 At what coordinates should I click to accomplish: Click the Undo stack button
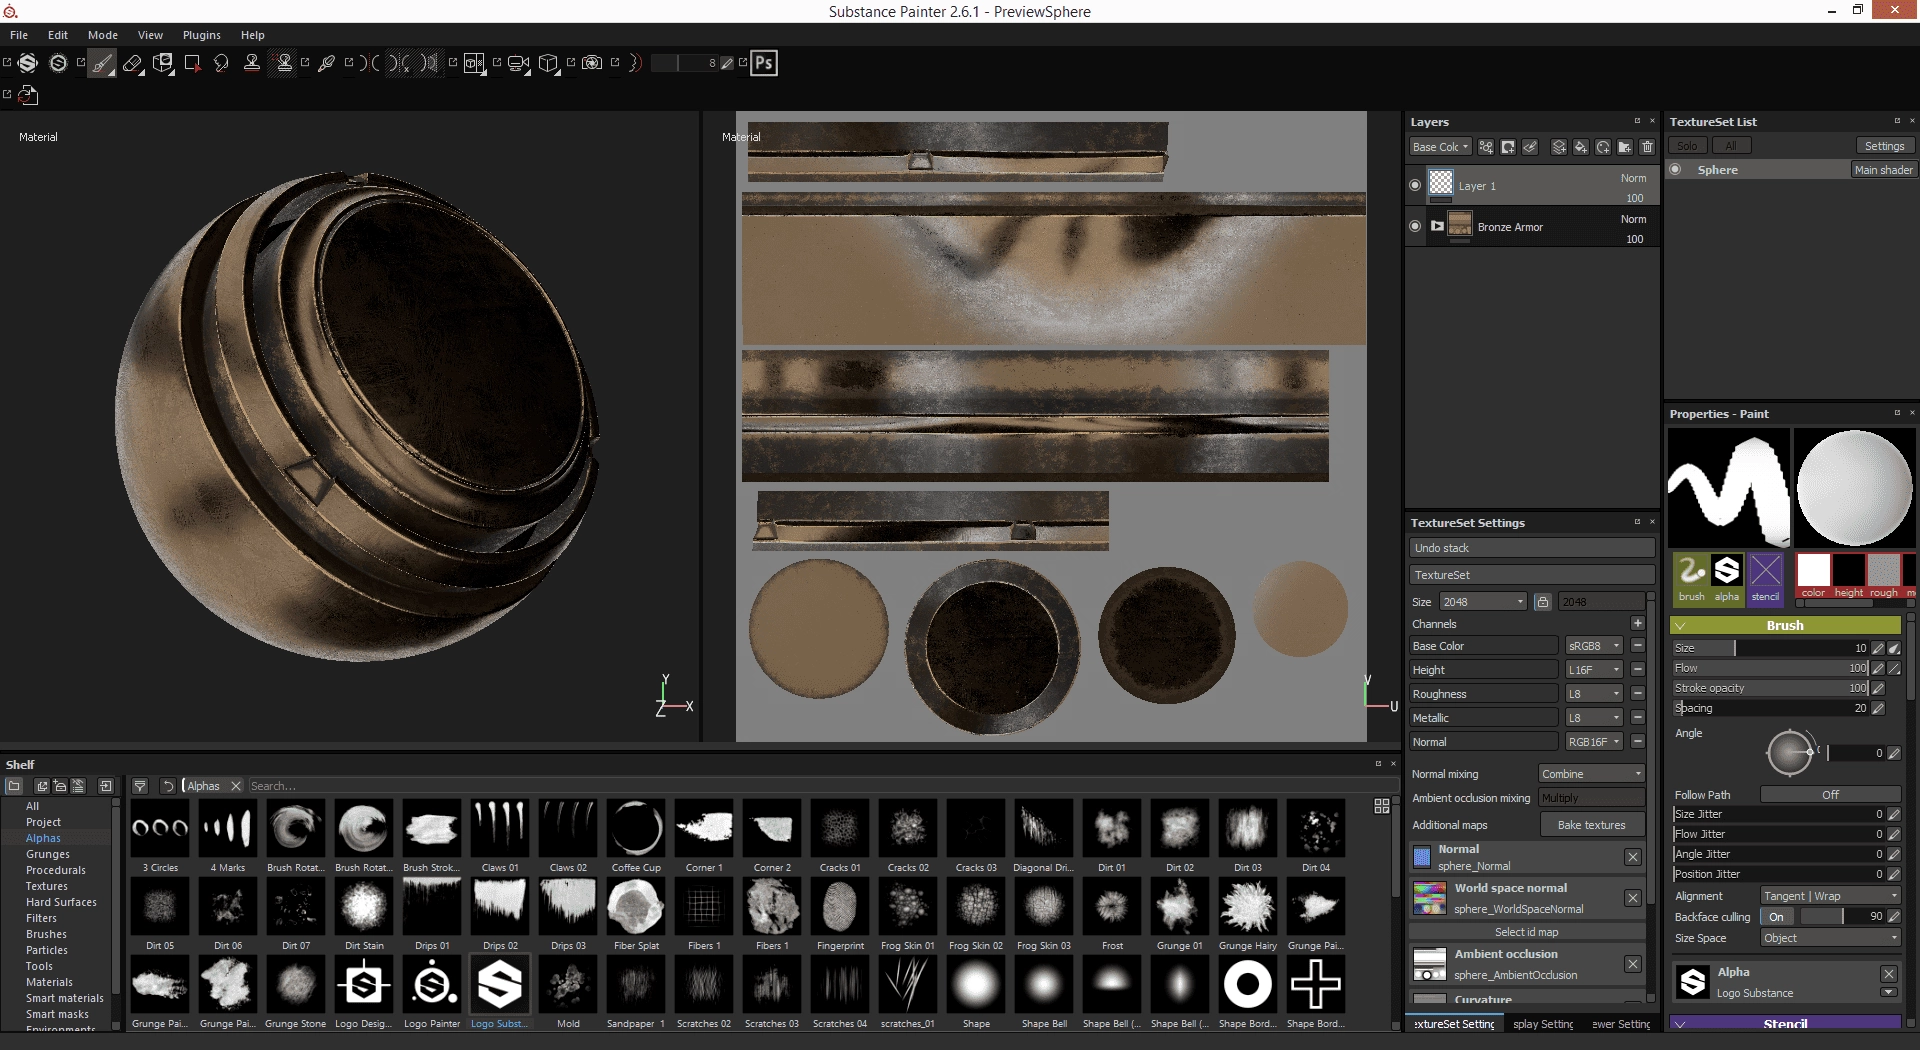1532,548
